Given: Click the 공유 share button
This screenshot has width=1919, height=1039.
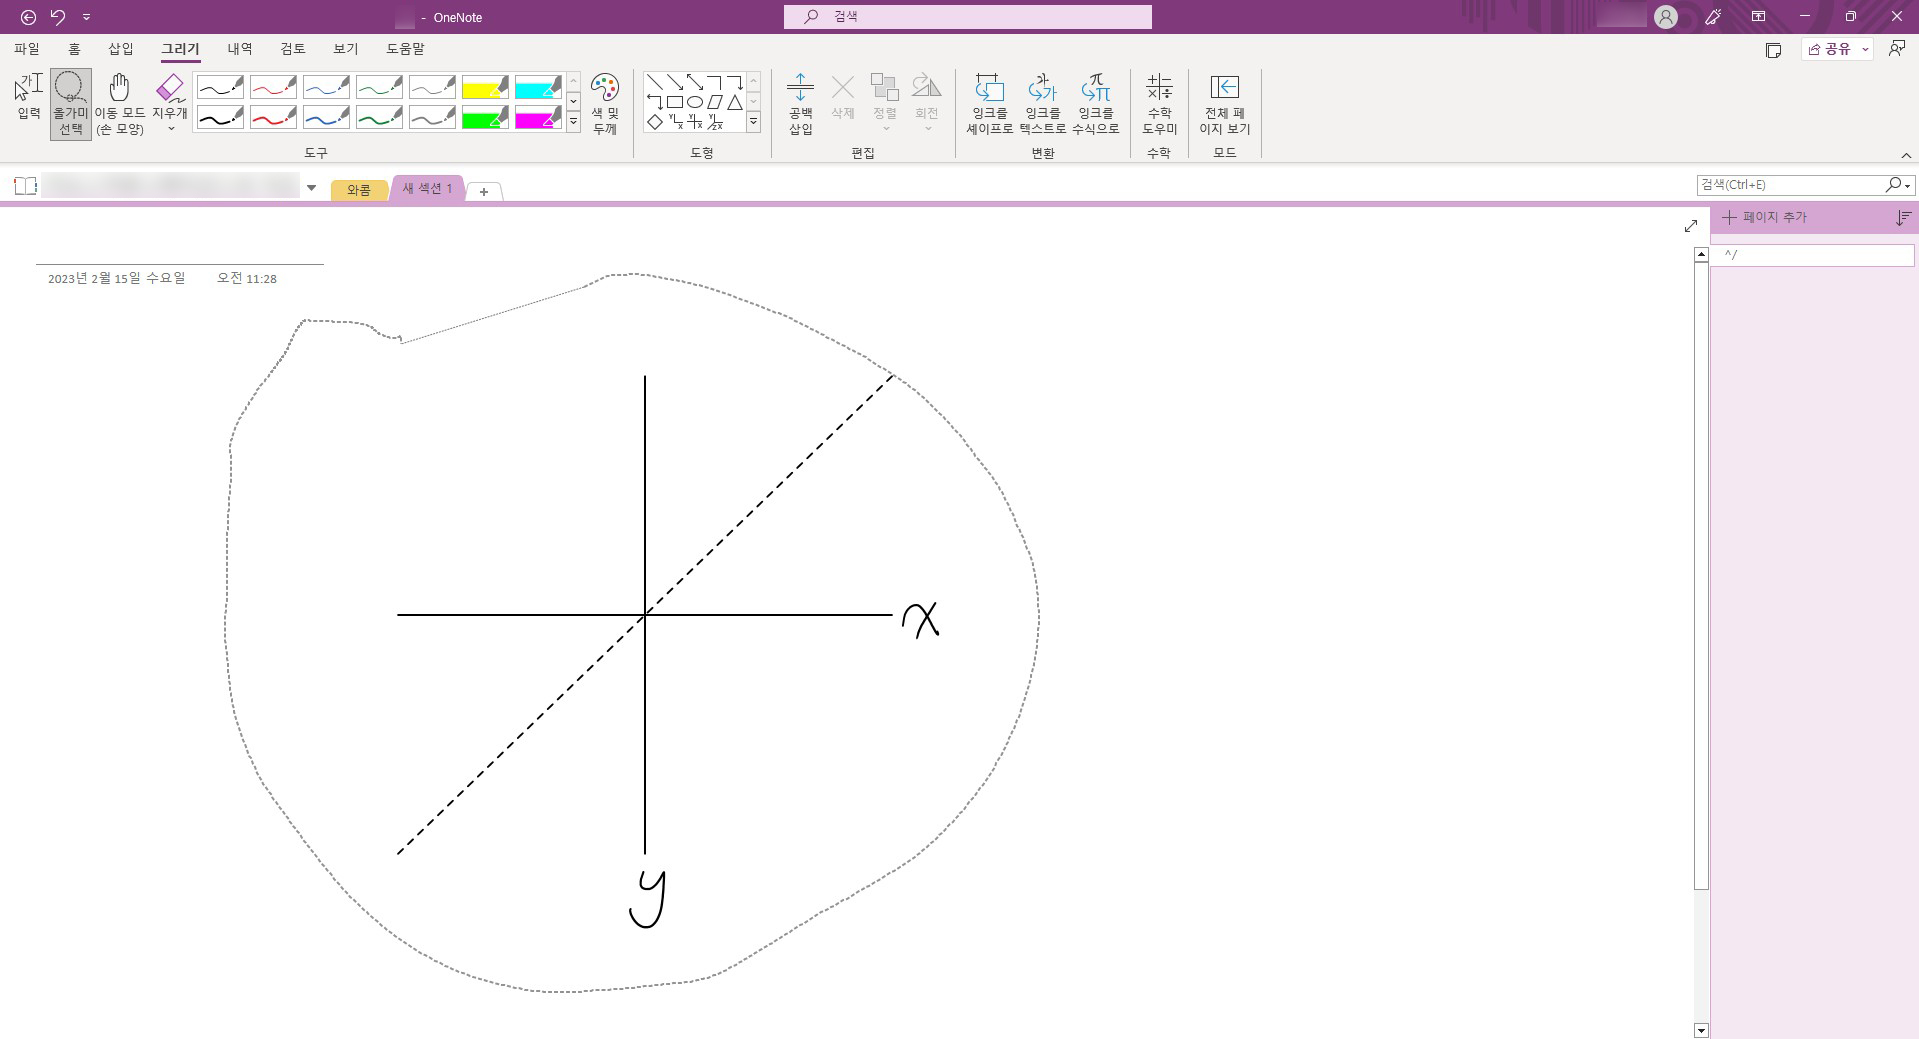Looking at the screenshot, I should (1830, 49).
